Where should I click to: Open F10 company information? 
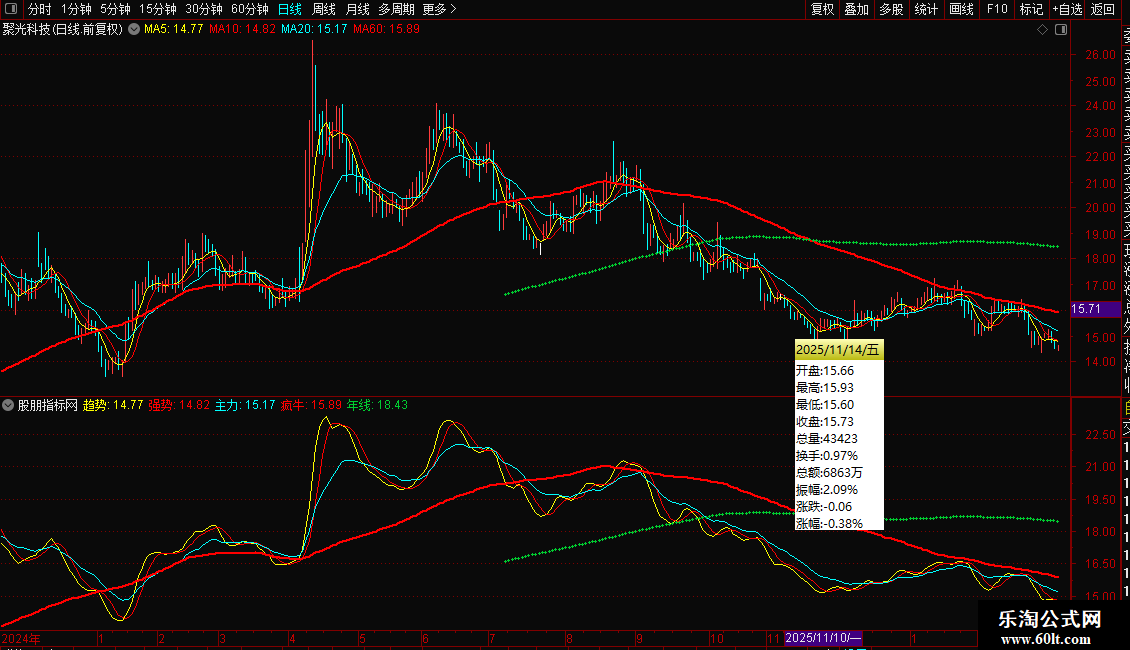tap(997, 9)
